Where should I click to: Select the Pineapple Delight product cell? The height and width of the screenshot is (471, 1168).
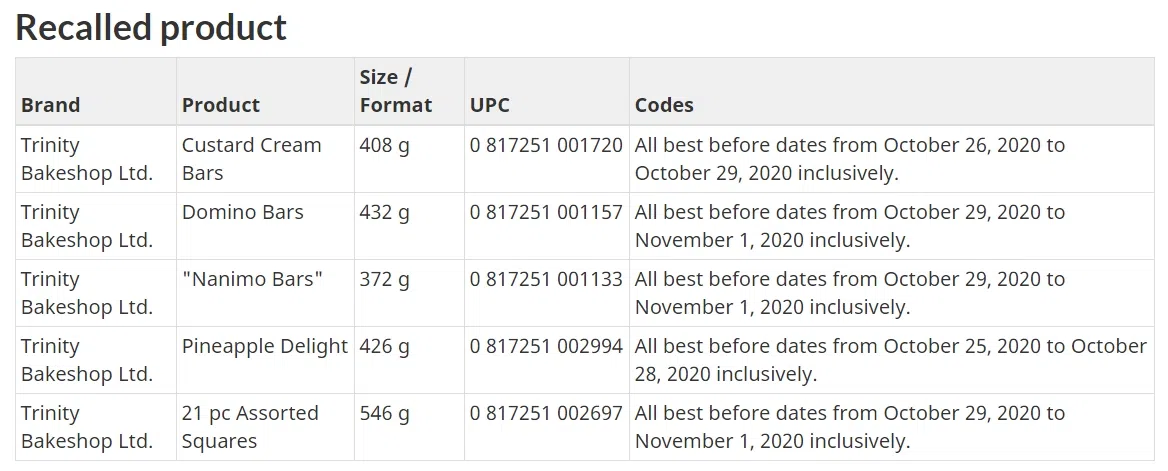point(265,346)
